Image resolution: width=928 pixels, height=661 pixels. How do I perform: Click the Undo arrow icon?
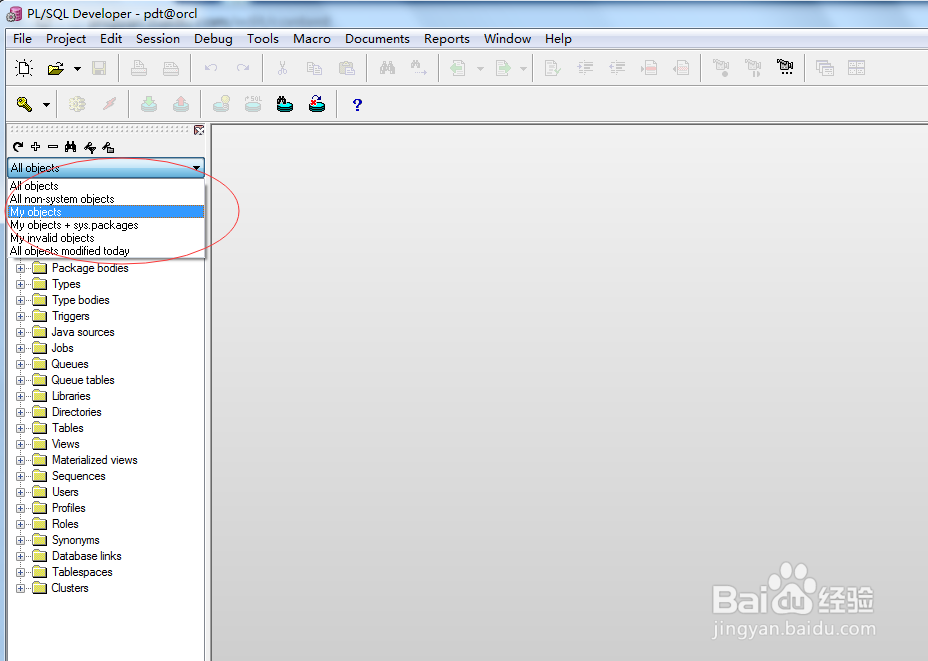[211, 68]
